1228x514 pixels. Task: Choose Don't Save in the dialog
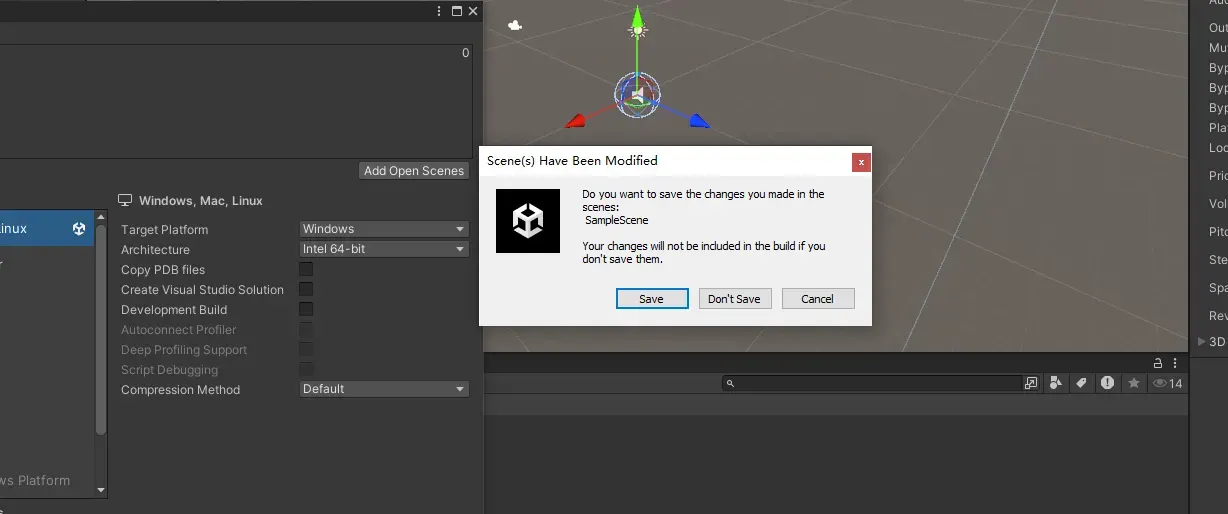tap(735, 299)
